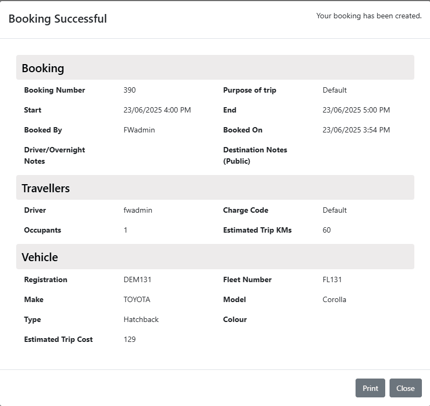Click the Estimated Trip KMs value 60

327,230
